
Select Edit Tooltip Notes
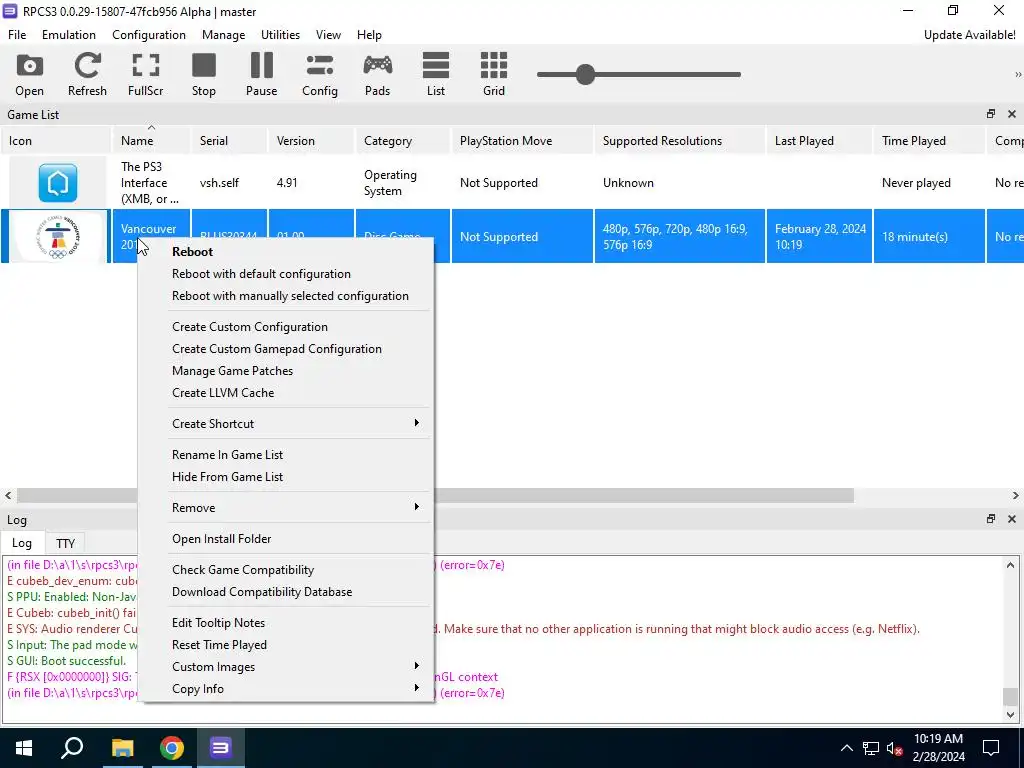(x=286, y=622)
